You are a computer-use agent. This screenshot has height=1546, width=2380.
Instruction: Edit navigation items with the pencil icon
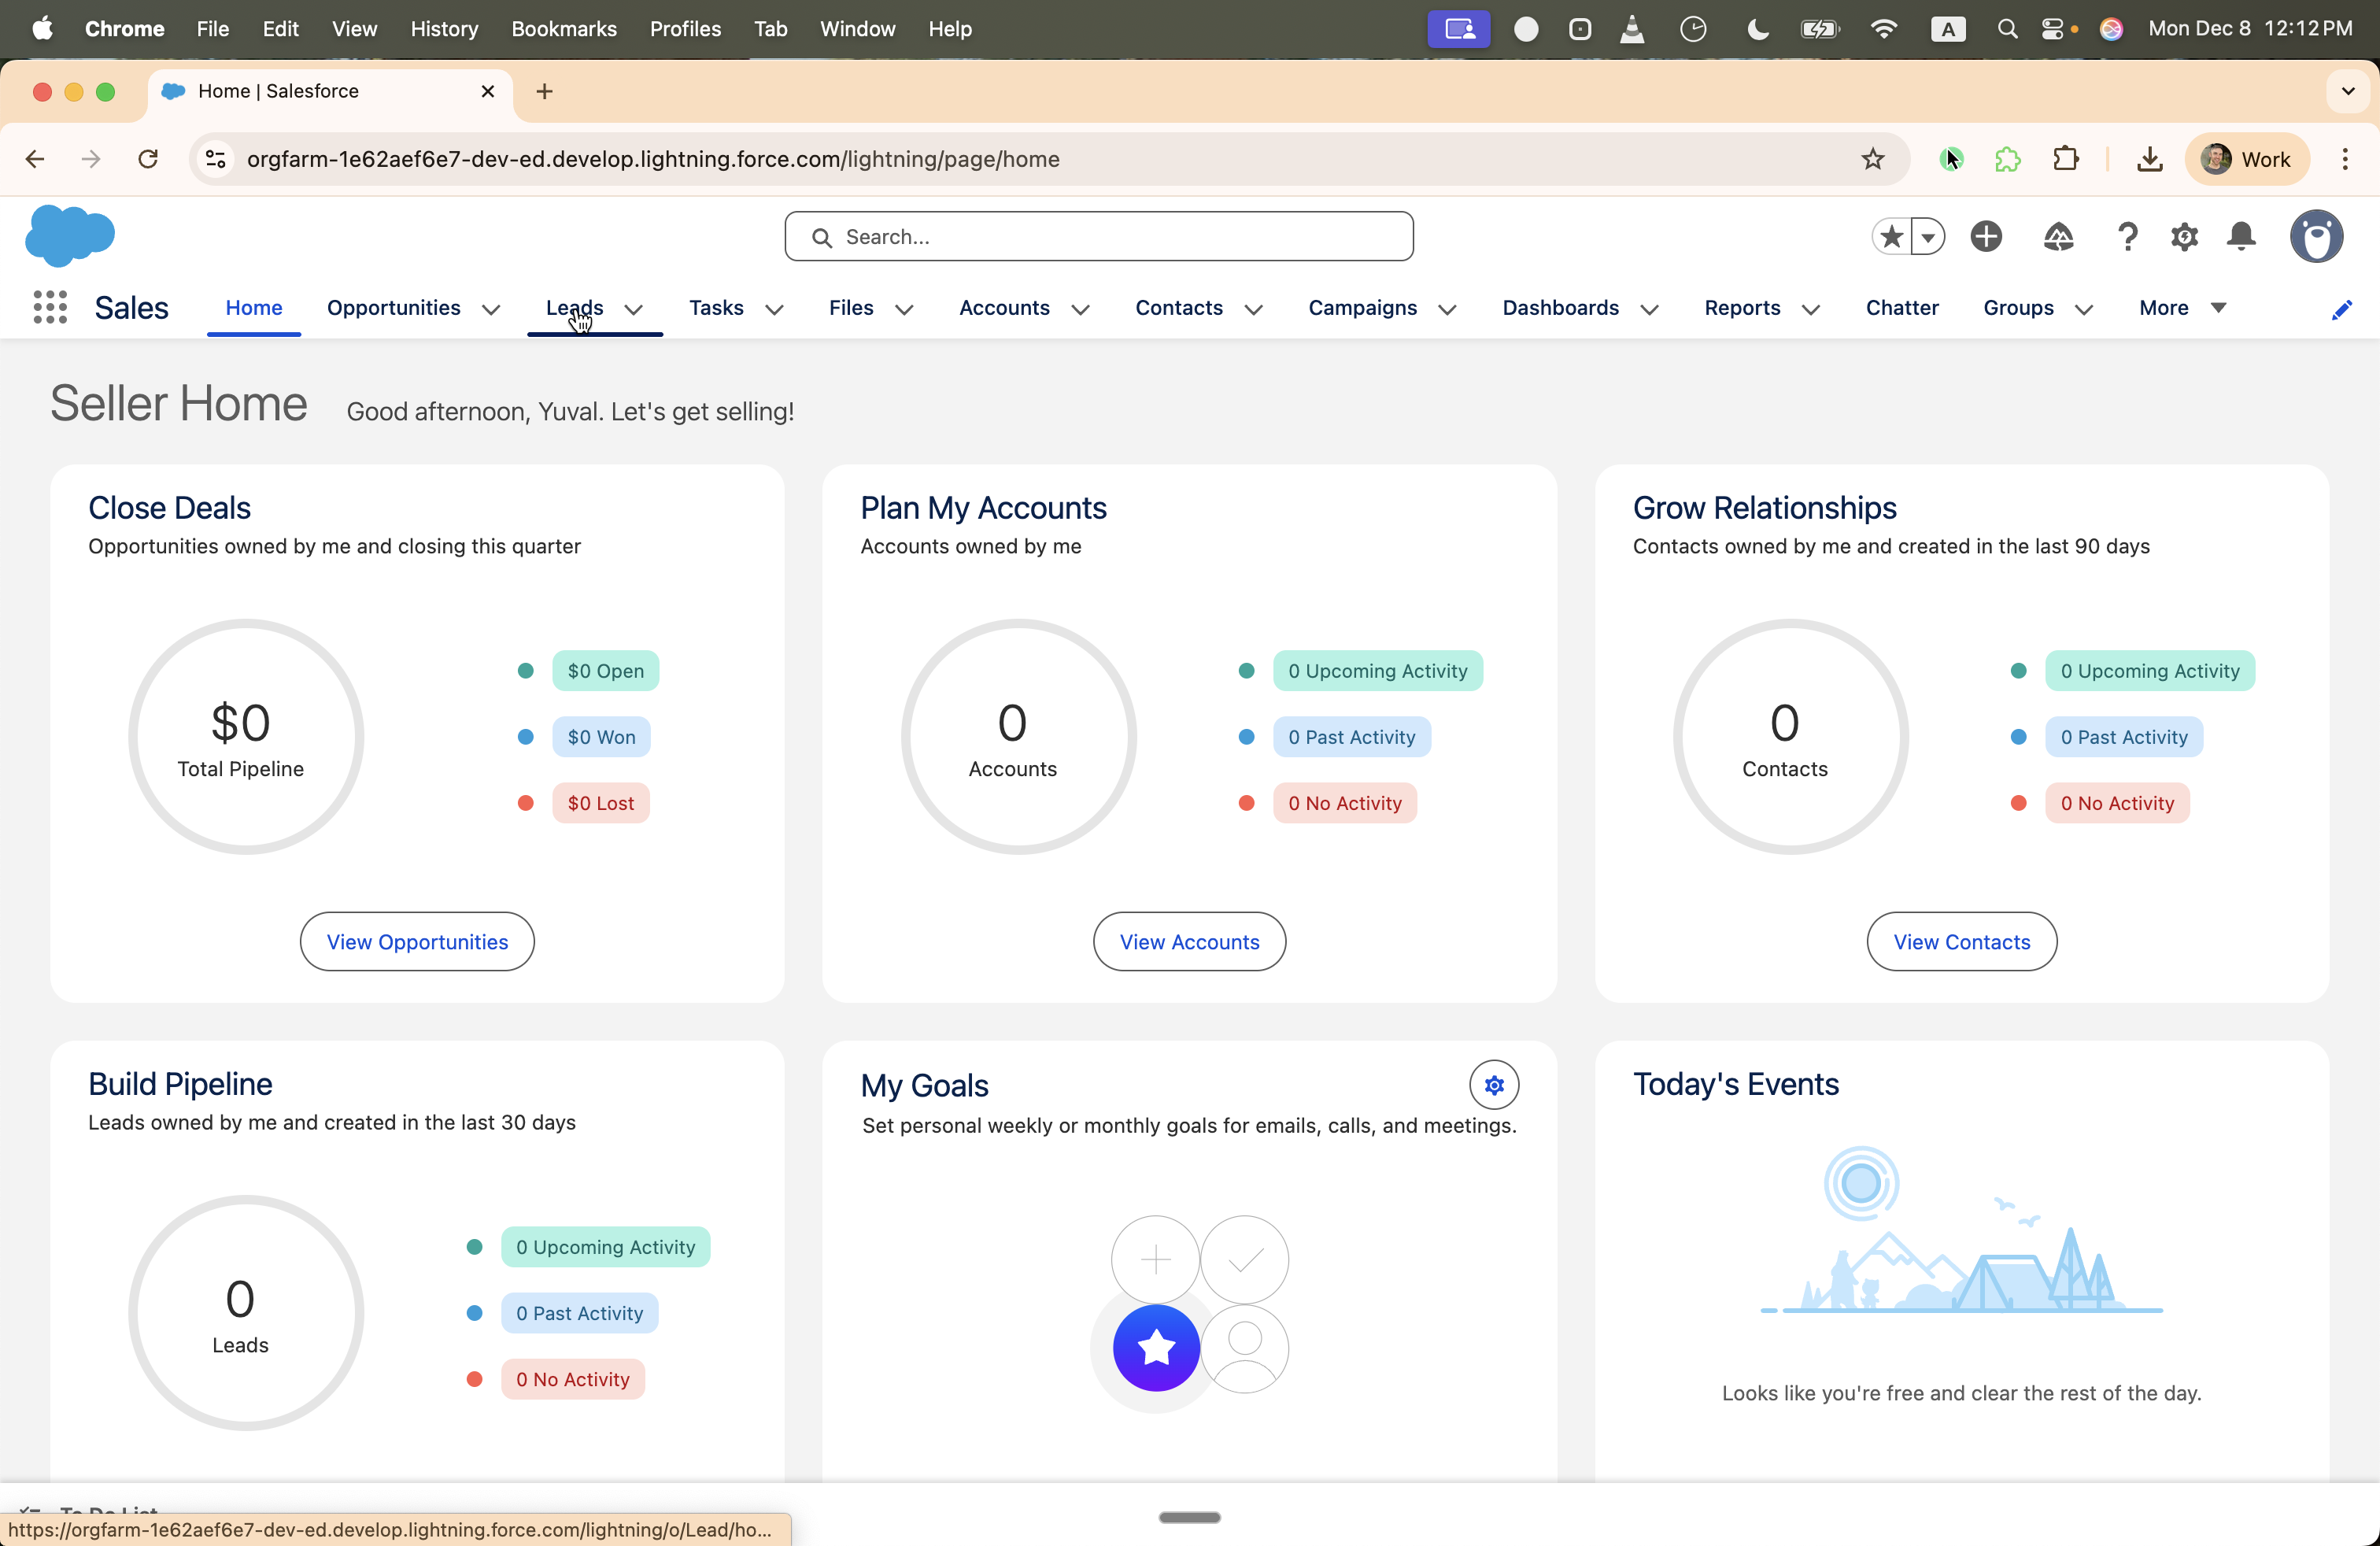point(2341,310)
